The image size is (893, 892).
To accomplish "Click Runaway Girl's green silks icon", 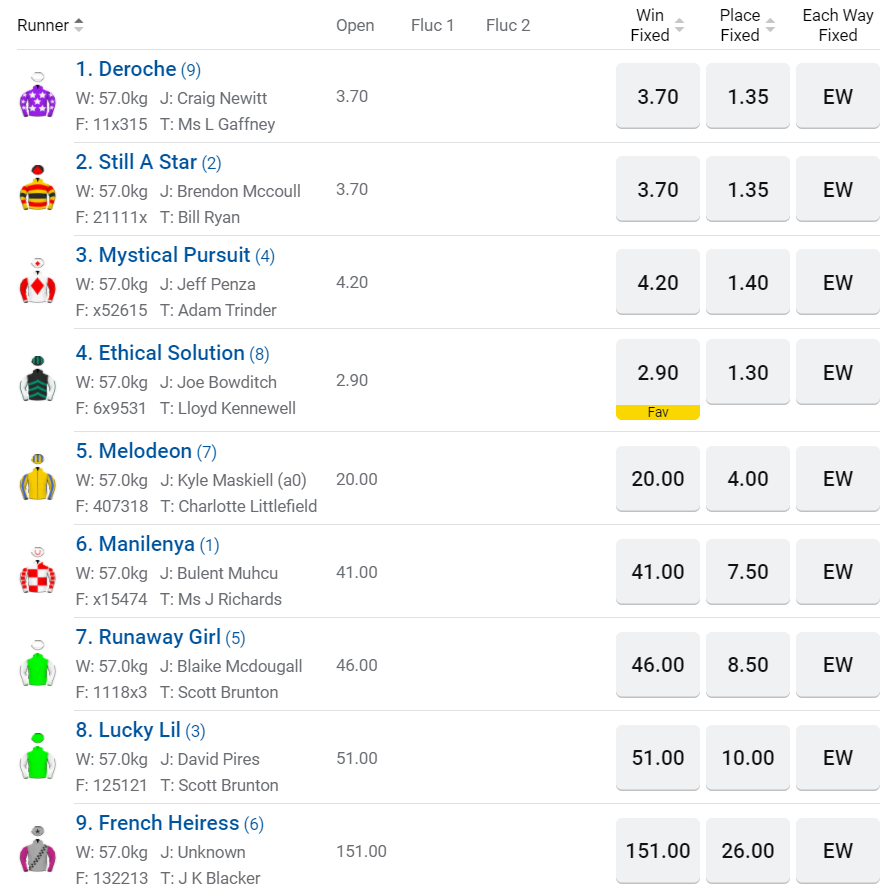I will (x=38, y=665).
